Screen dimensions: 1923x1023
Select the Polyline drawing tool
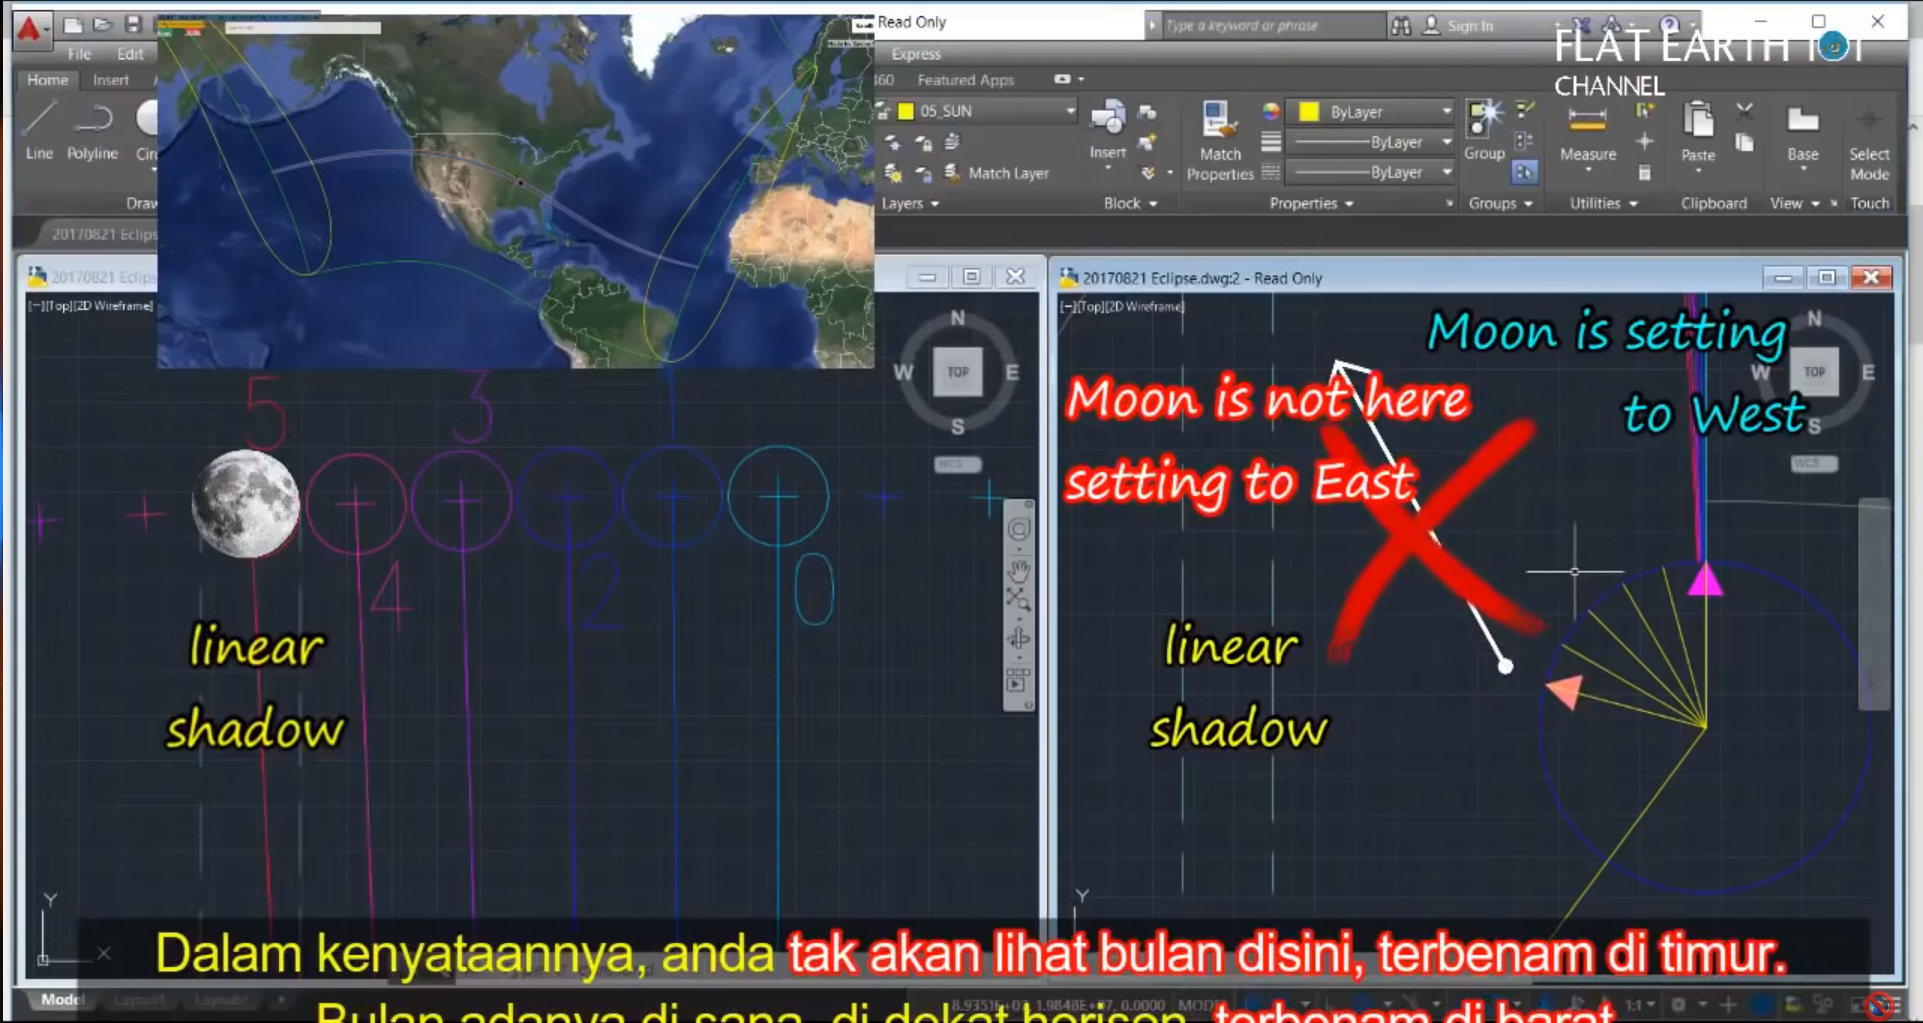92,131
